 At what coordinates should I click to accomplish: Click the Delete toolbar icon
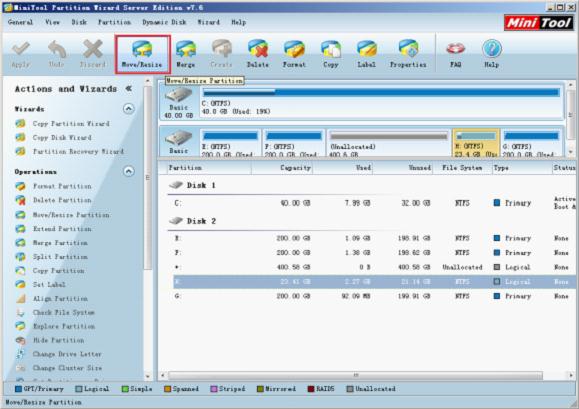tap(258, 54)
